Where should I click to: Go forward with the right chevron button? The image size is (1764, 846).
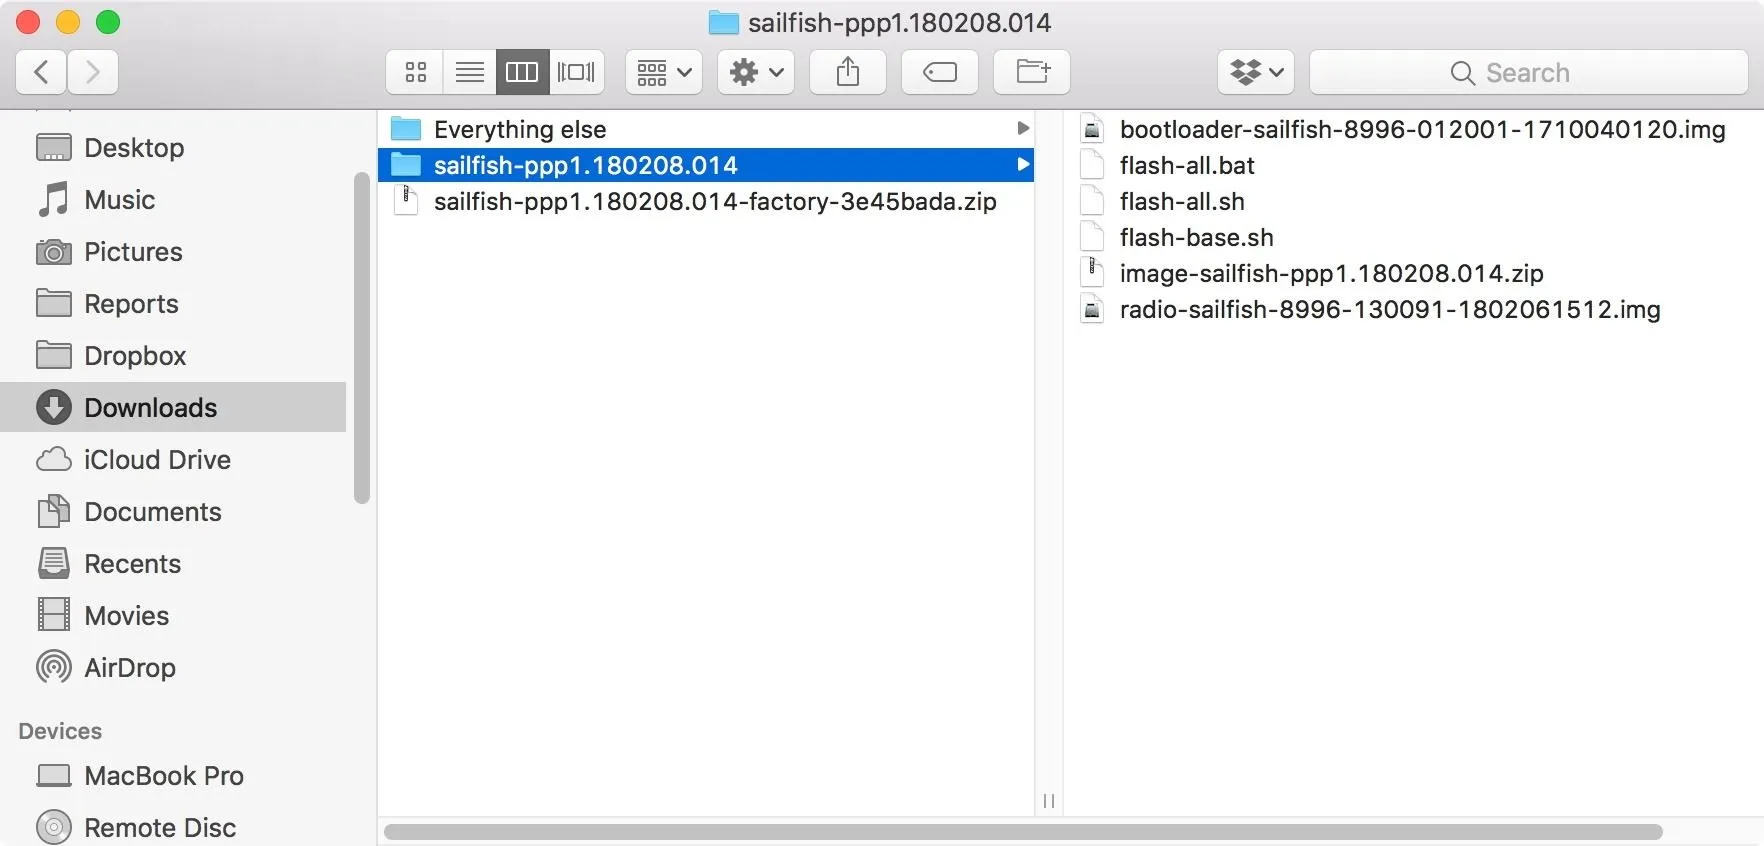[x=93, y=72]
